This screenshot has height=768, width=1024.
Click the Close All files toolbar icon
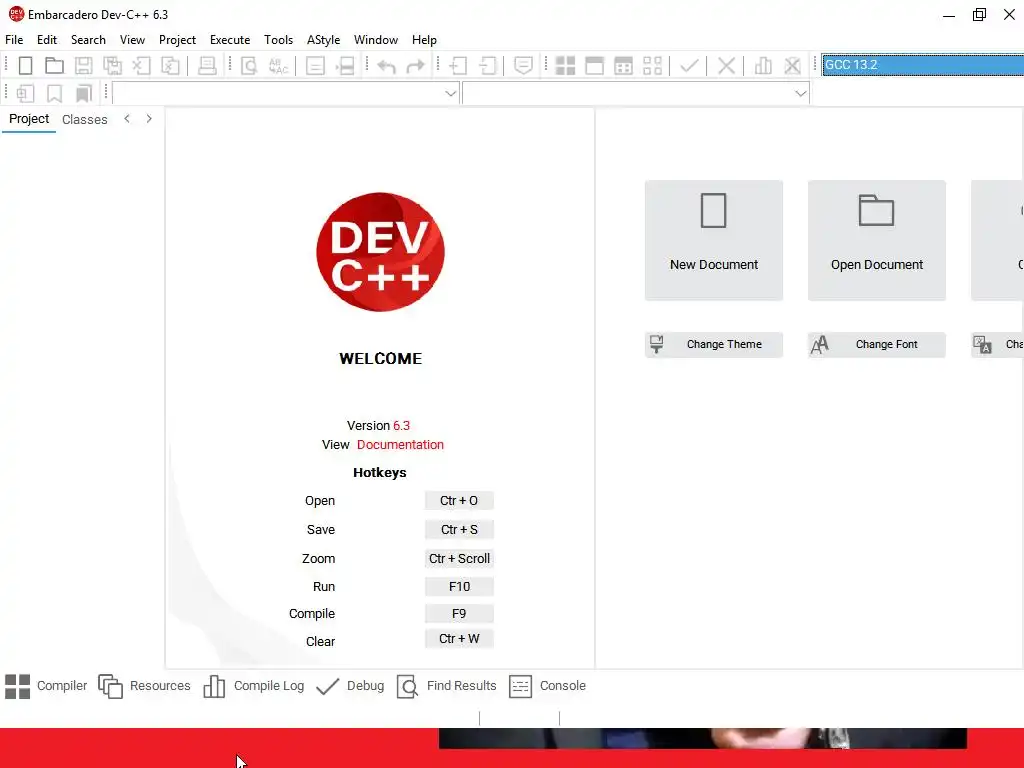[x=170, y=65]
